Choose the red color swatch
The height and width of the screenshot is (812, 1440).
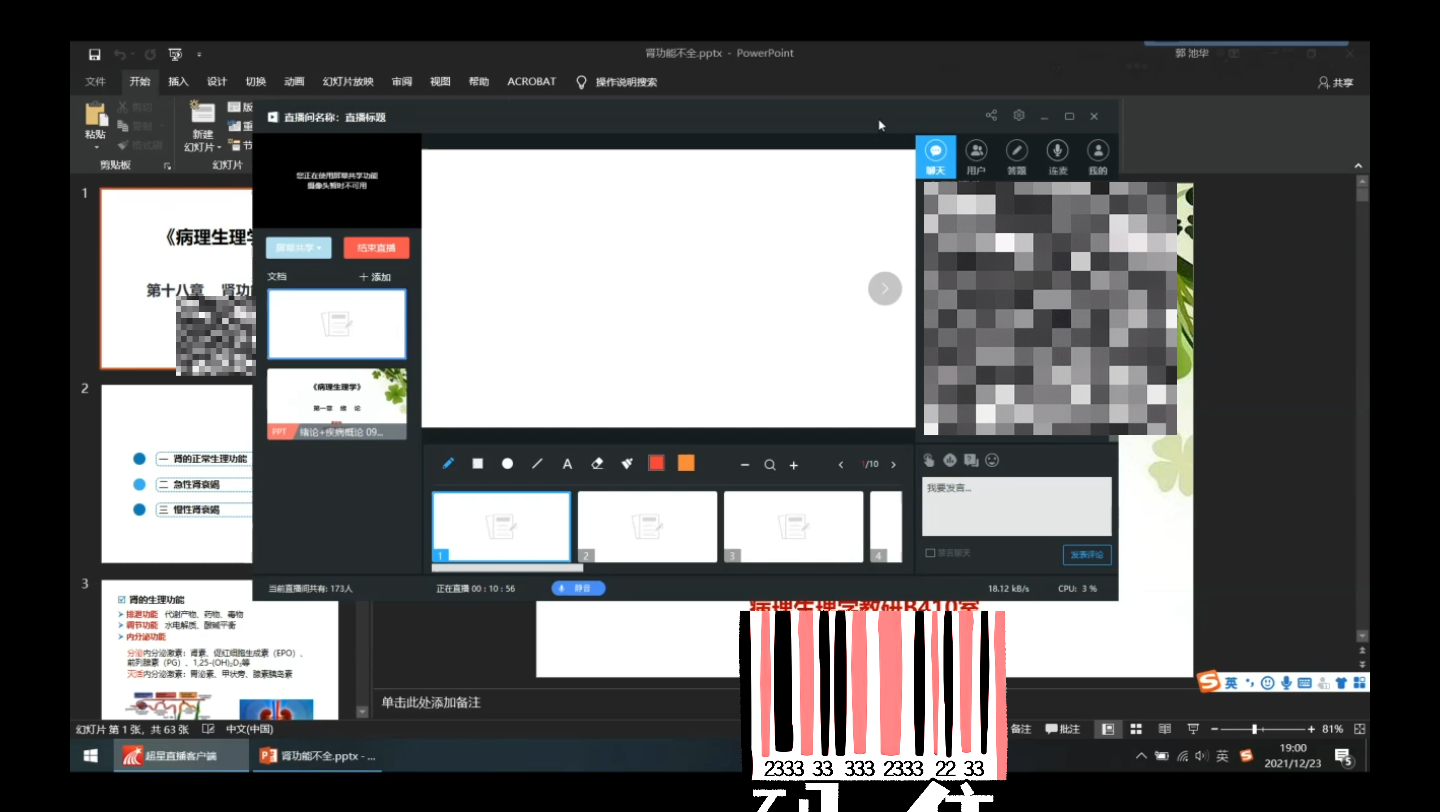click(x=656, y=463)
